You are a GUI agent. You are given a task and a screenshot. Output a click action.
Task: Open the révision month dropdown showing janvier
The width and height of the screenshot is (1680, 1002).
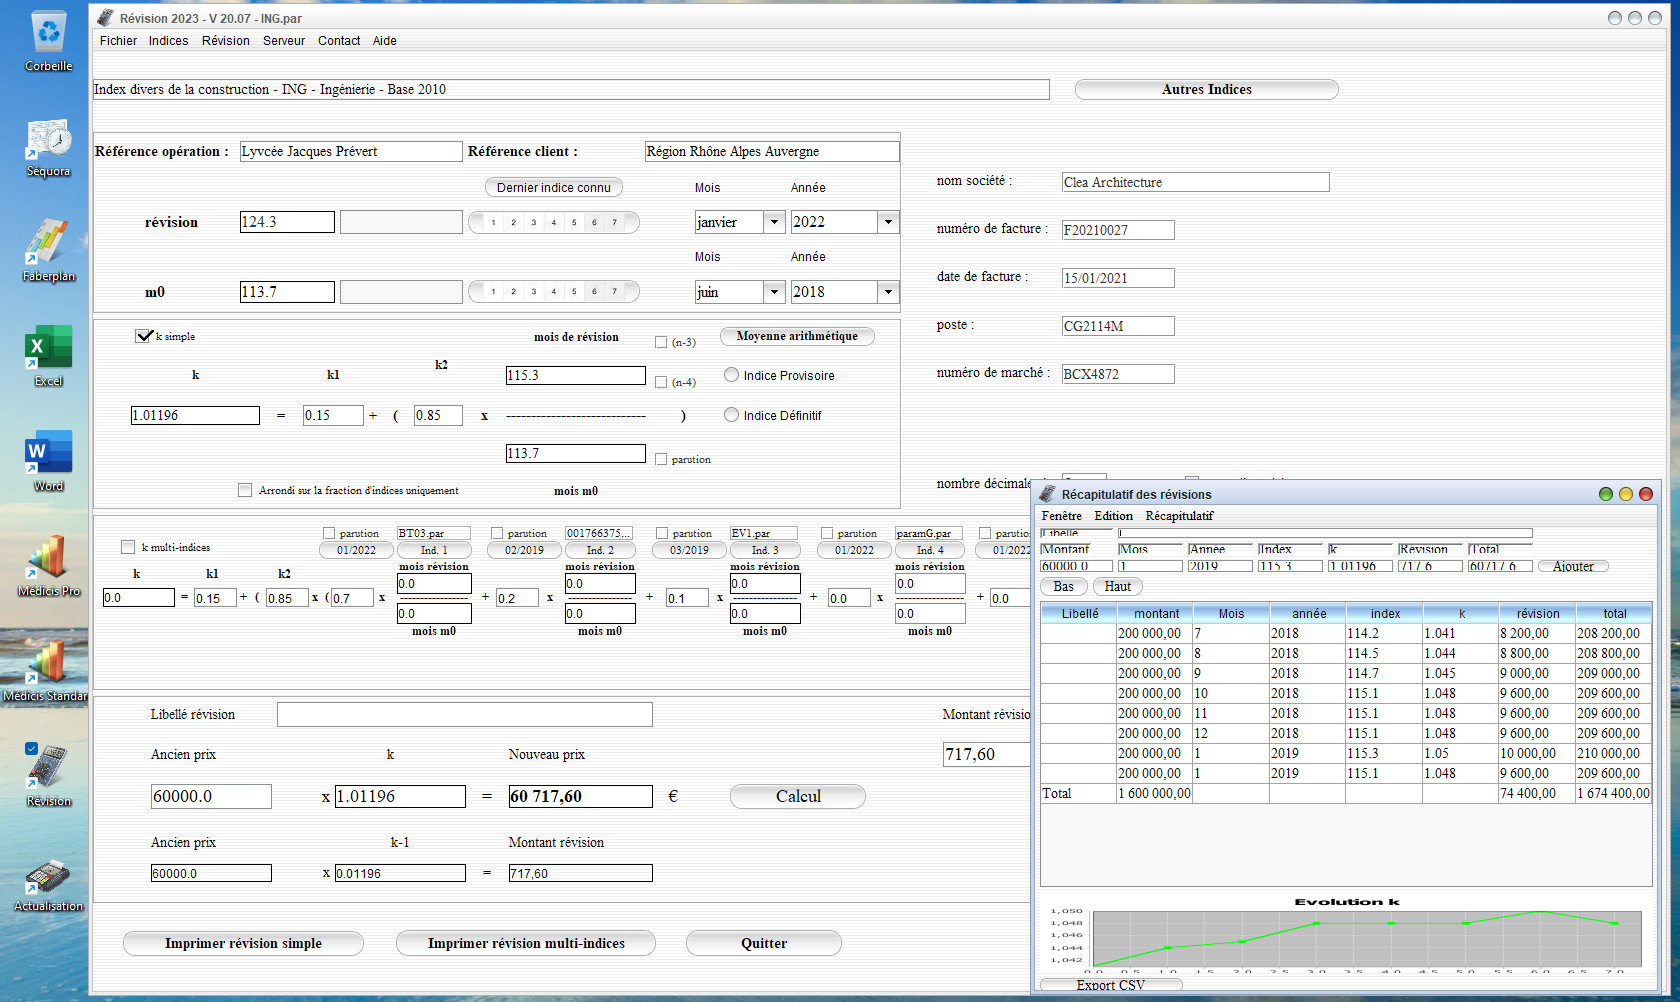pos(774,222)
